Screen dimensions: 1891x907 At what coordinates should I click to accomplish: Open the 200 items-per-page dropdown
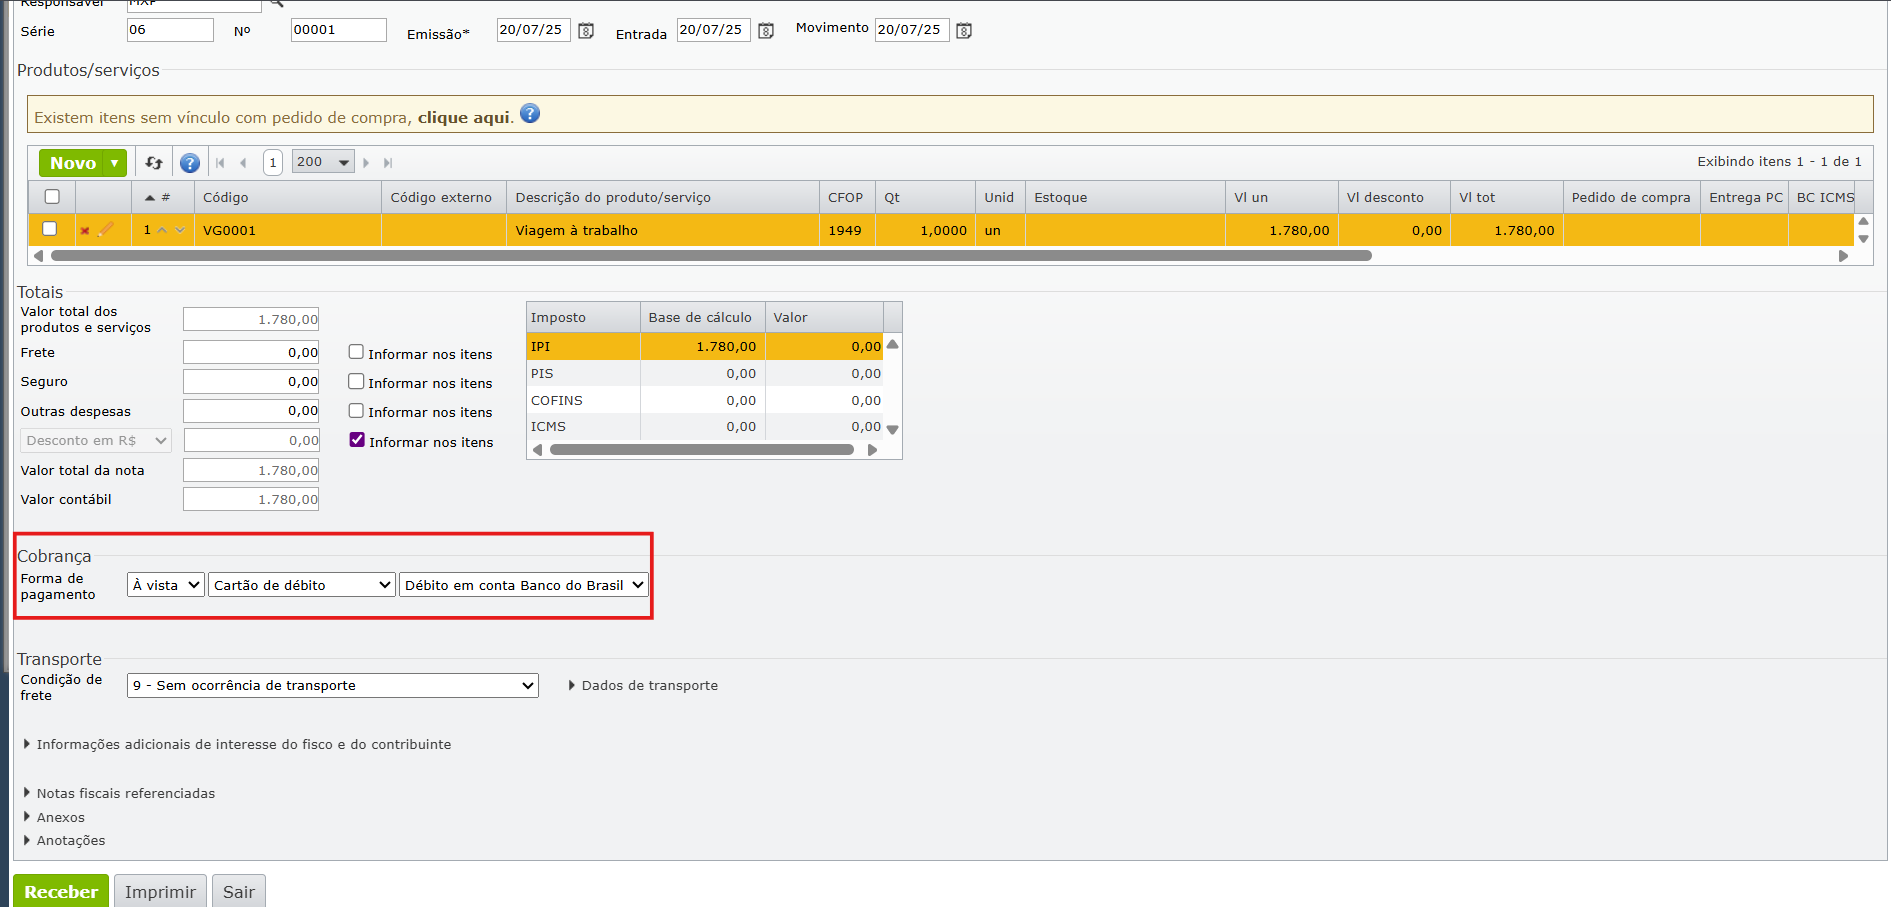pyautogui.click(x=323, y=162)
